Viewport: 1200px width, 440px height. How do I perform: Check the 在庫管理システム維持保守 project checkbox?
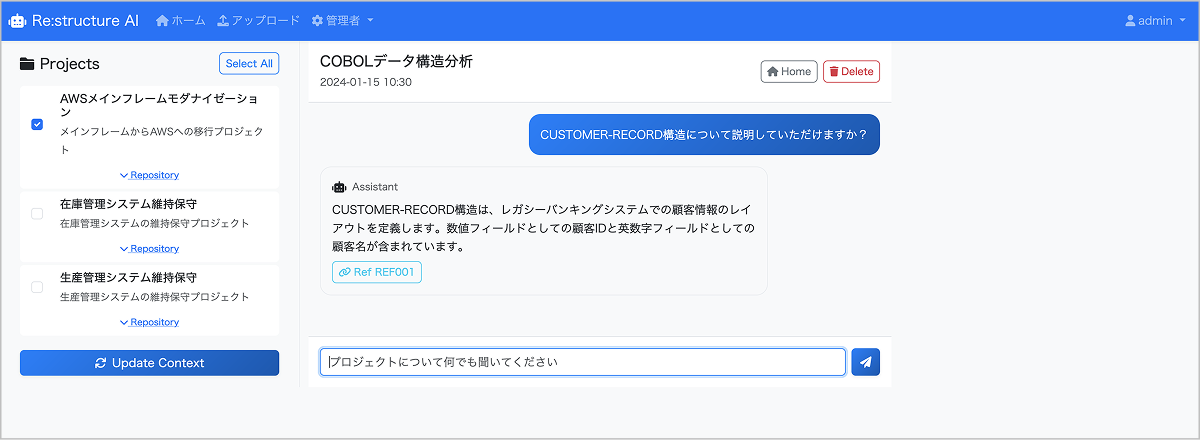(x=37, y=213)
